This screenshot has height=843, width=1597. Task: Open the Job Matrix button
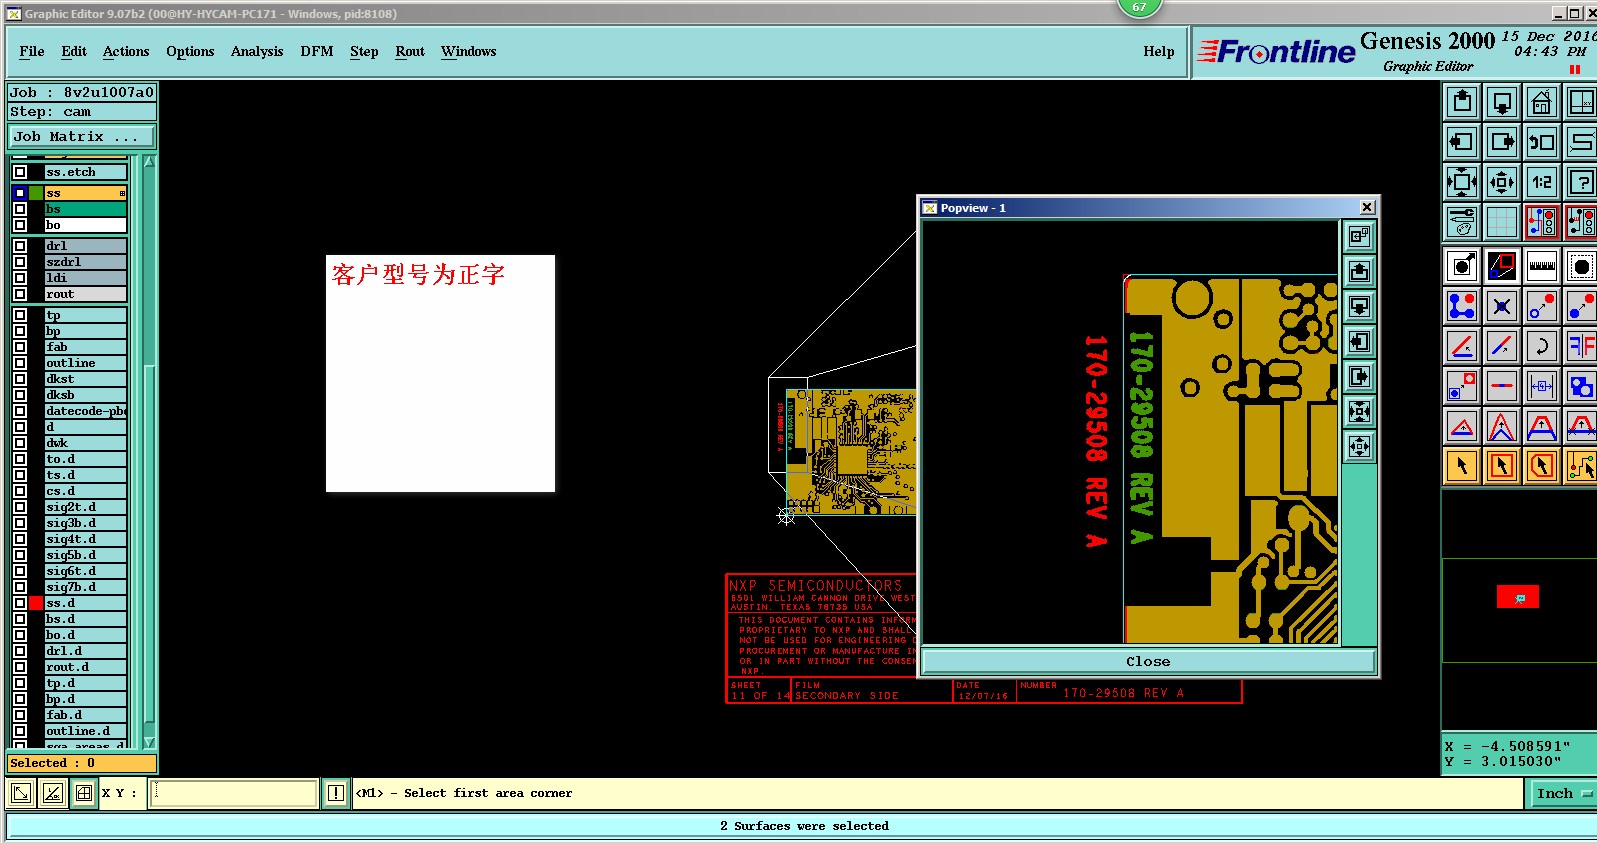(82, 136)
